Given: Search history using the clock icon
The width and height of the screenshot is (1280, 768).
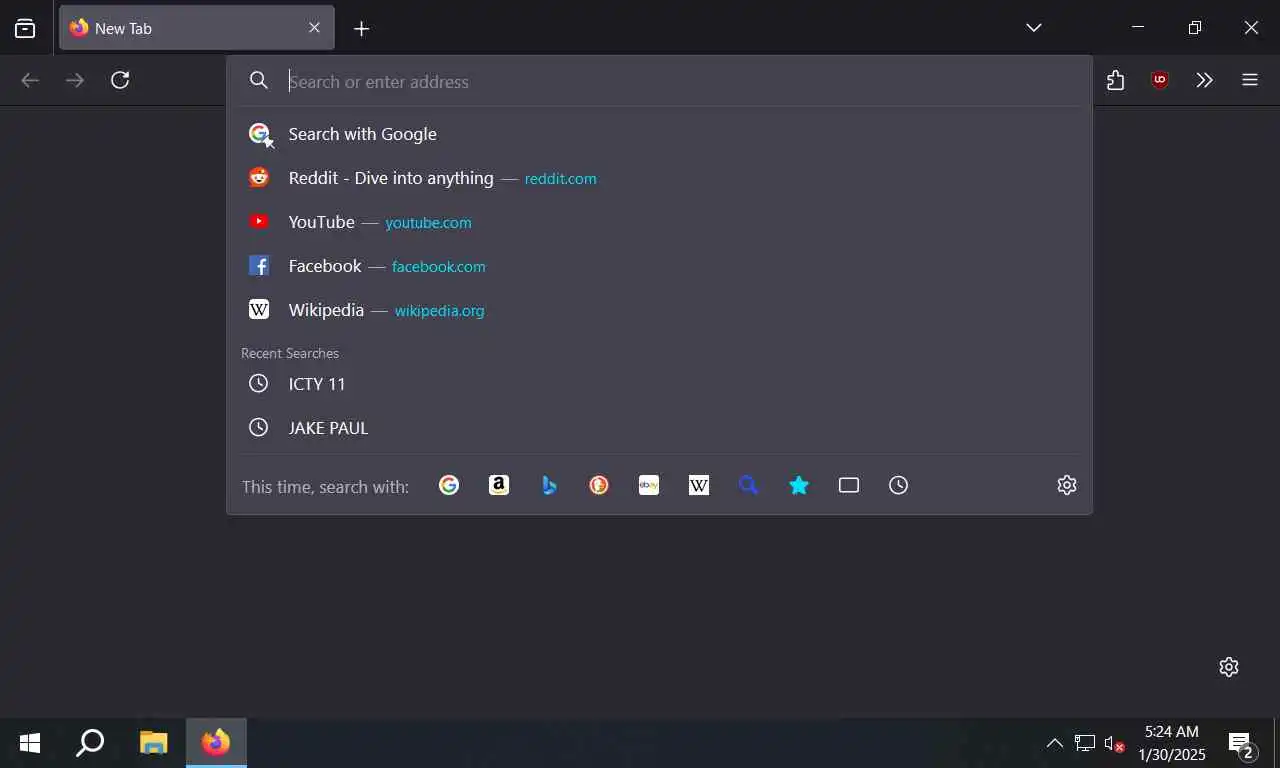Looking at the screenshot, I should [x=899, y=485].
